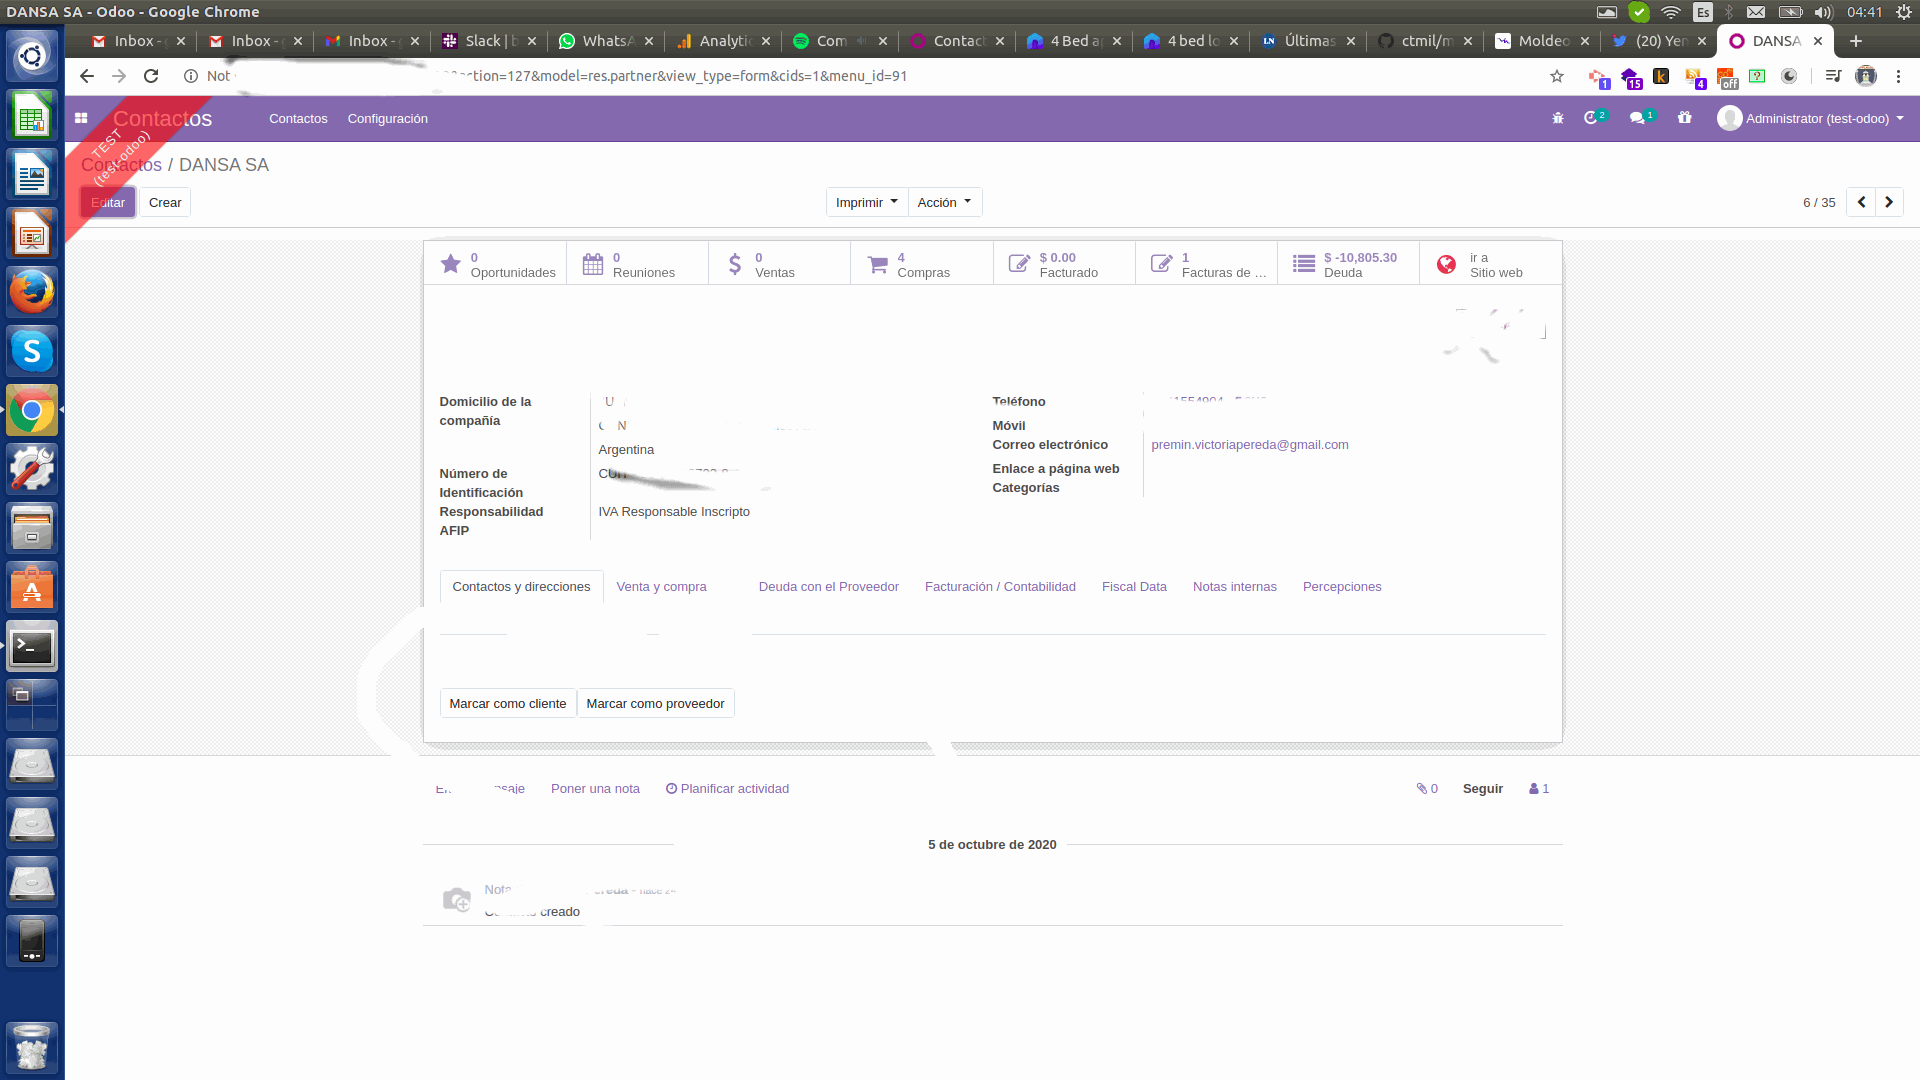Switch to the Analytics browser tab
This screenshot has height=1080, width=1920.
pos(723,41)
